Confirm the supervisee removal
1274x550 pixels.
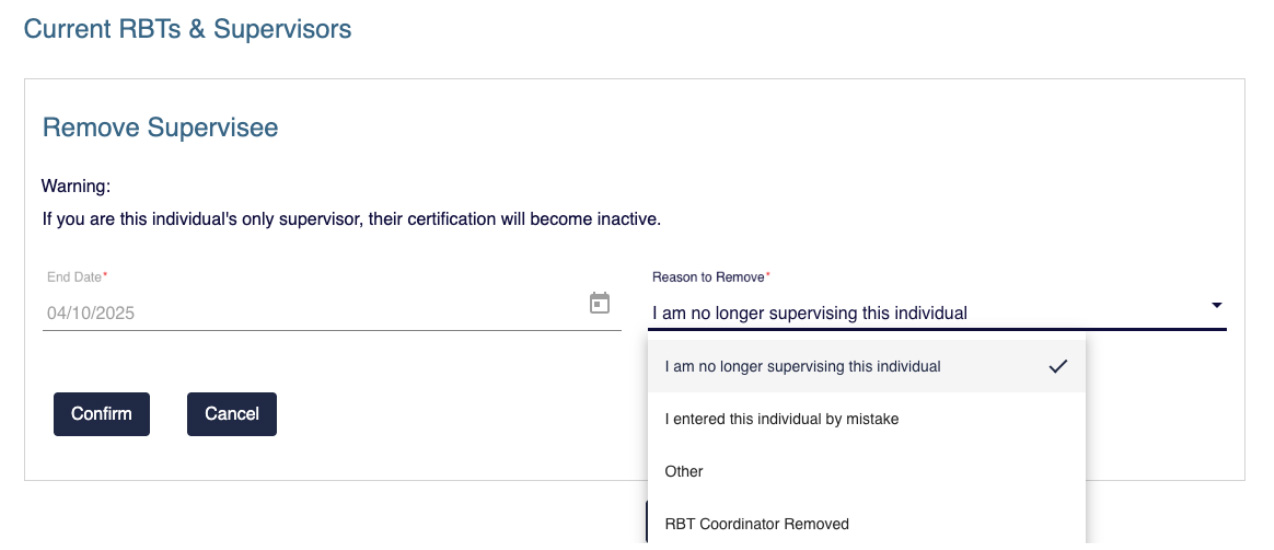pyautogui.click(x=101, y=414)
